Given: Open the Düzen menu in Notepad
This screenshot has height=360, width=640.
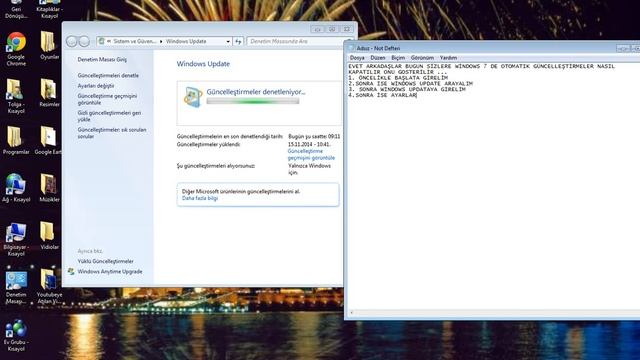Looking at the screenshot, I should (378, 58).
